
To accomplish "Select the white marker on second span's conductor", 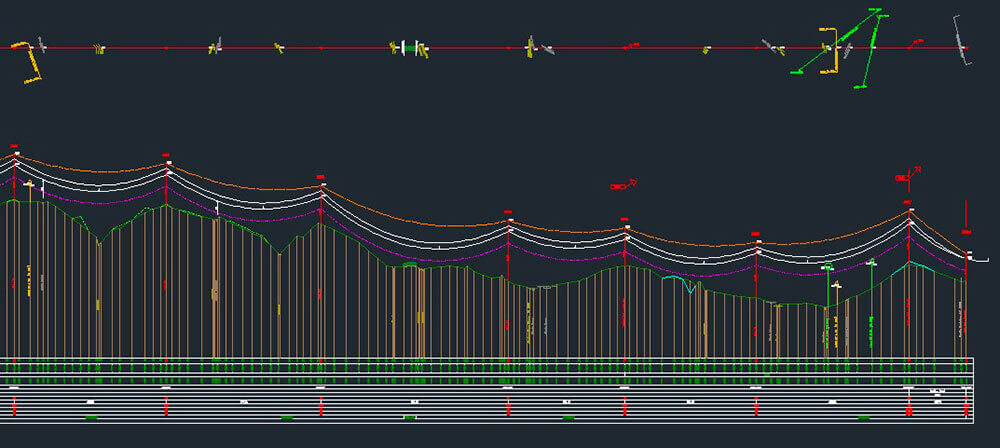I will pos(217,207).
